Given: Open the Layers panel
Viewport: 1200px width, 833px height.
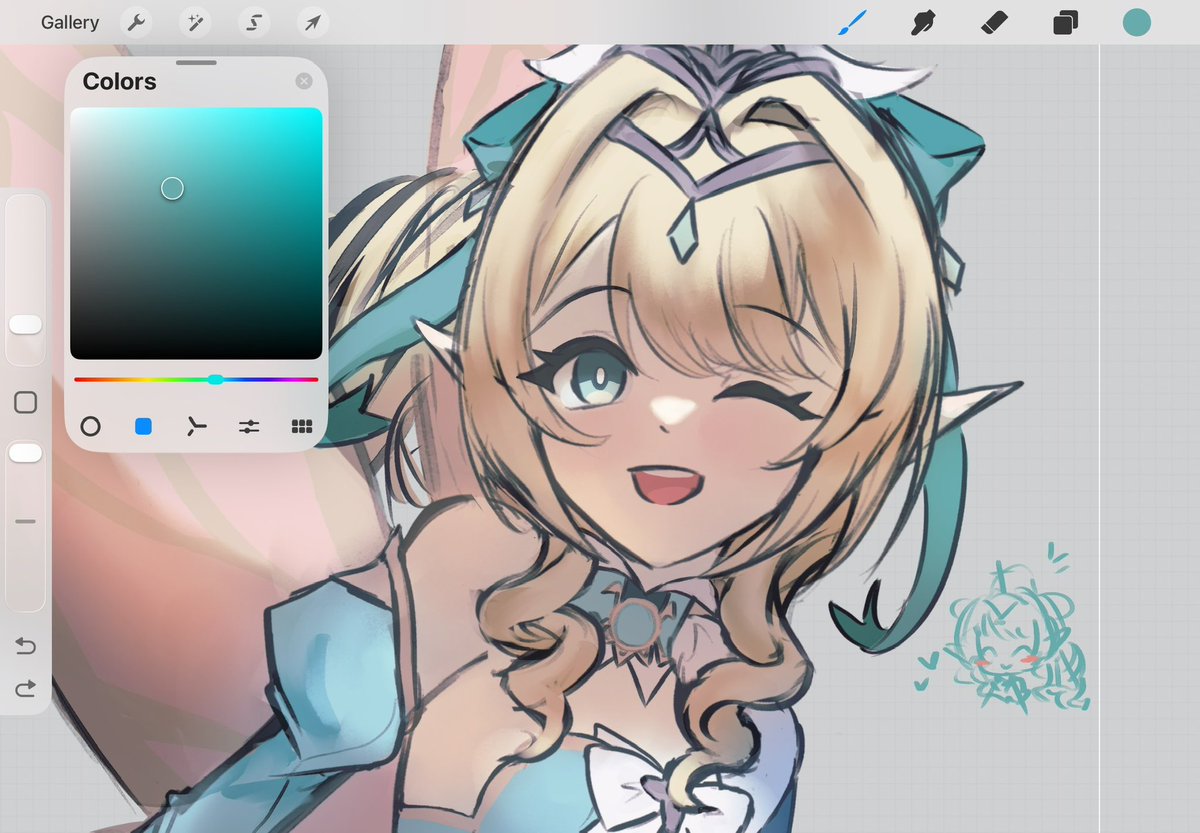Looking at the screenshot, I should coord(1065,22).
